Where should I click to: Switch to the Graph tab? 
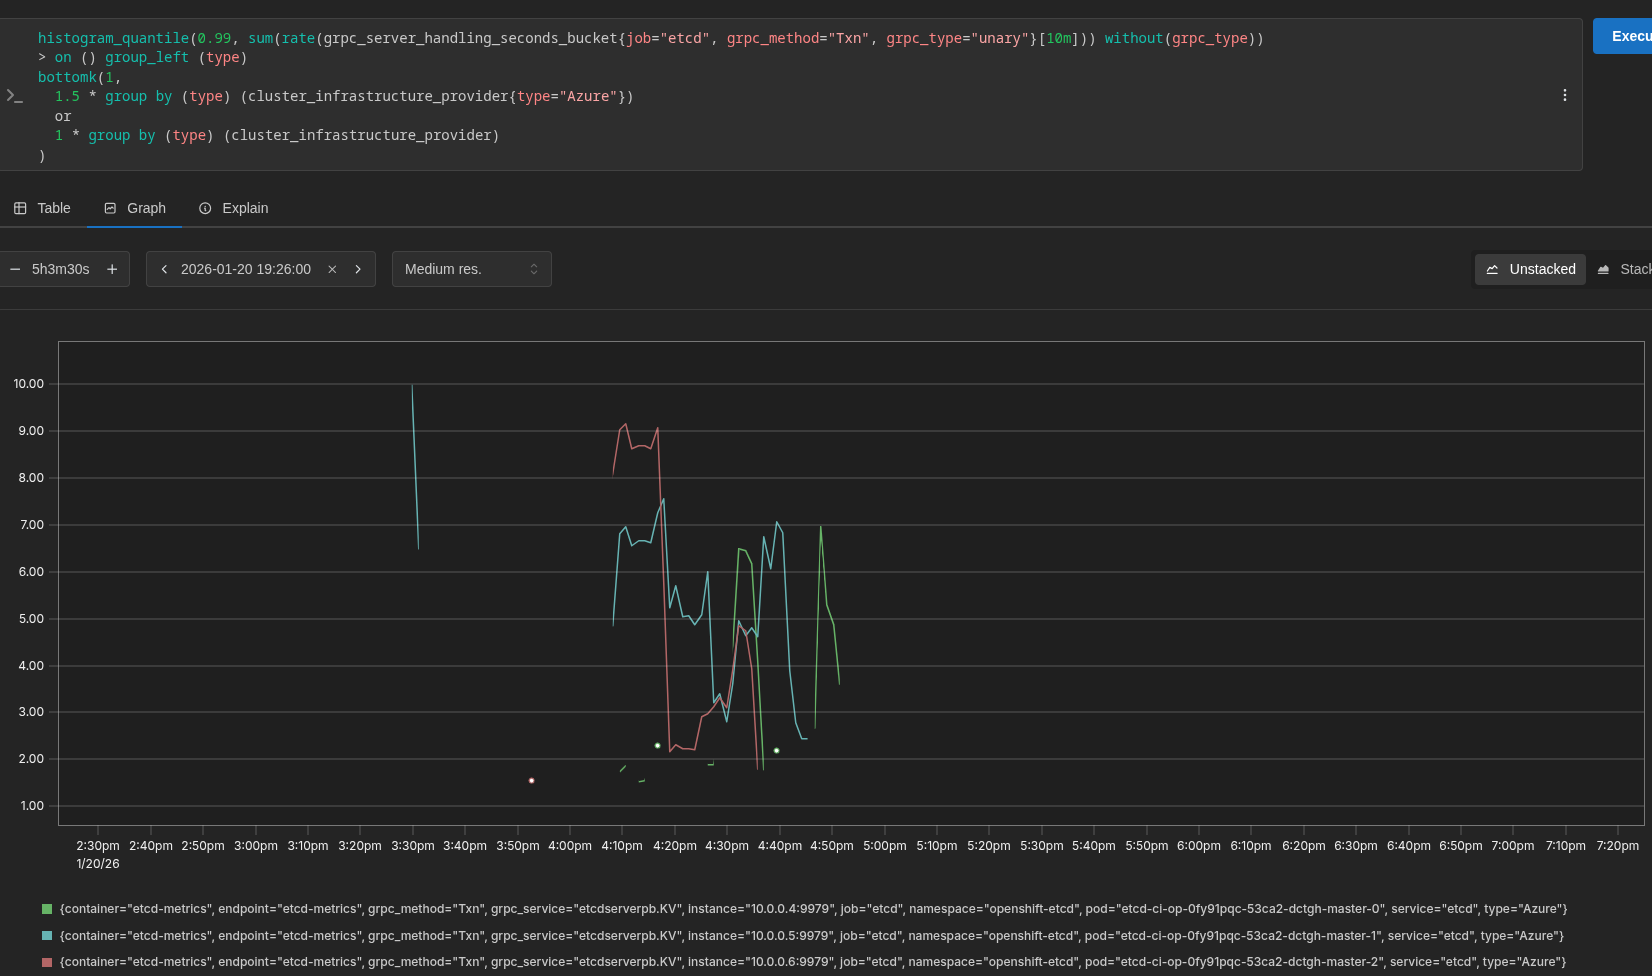(x=135, y=208)
